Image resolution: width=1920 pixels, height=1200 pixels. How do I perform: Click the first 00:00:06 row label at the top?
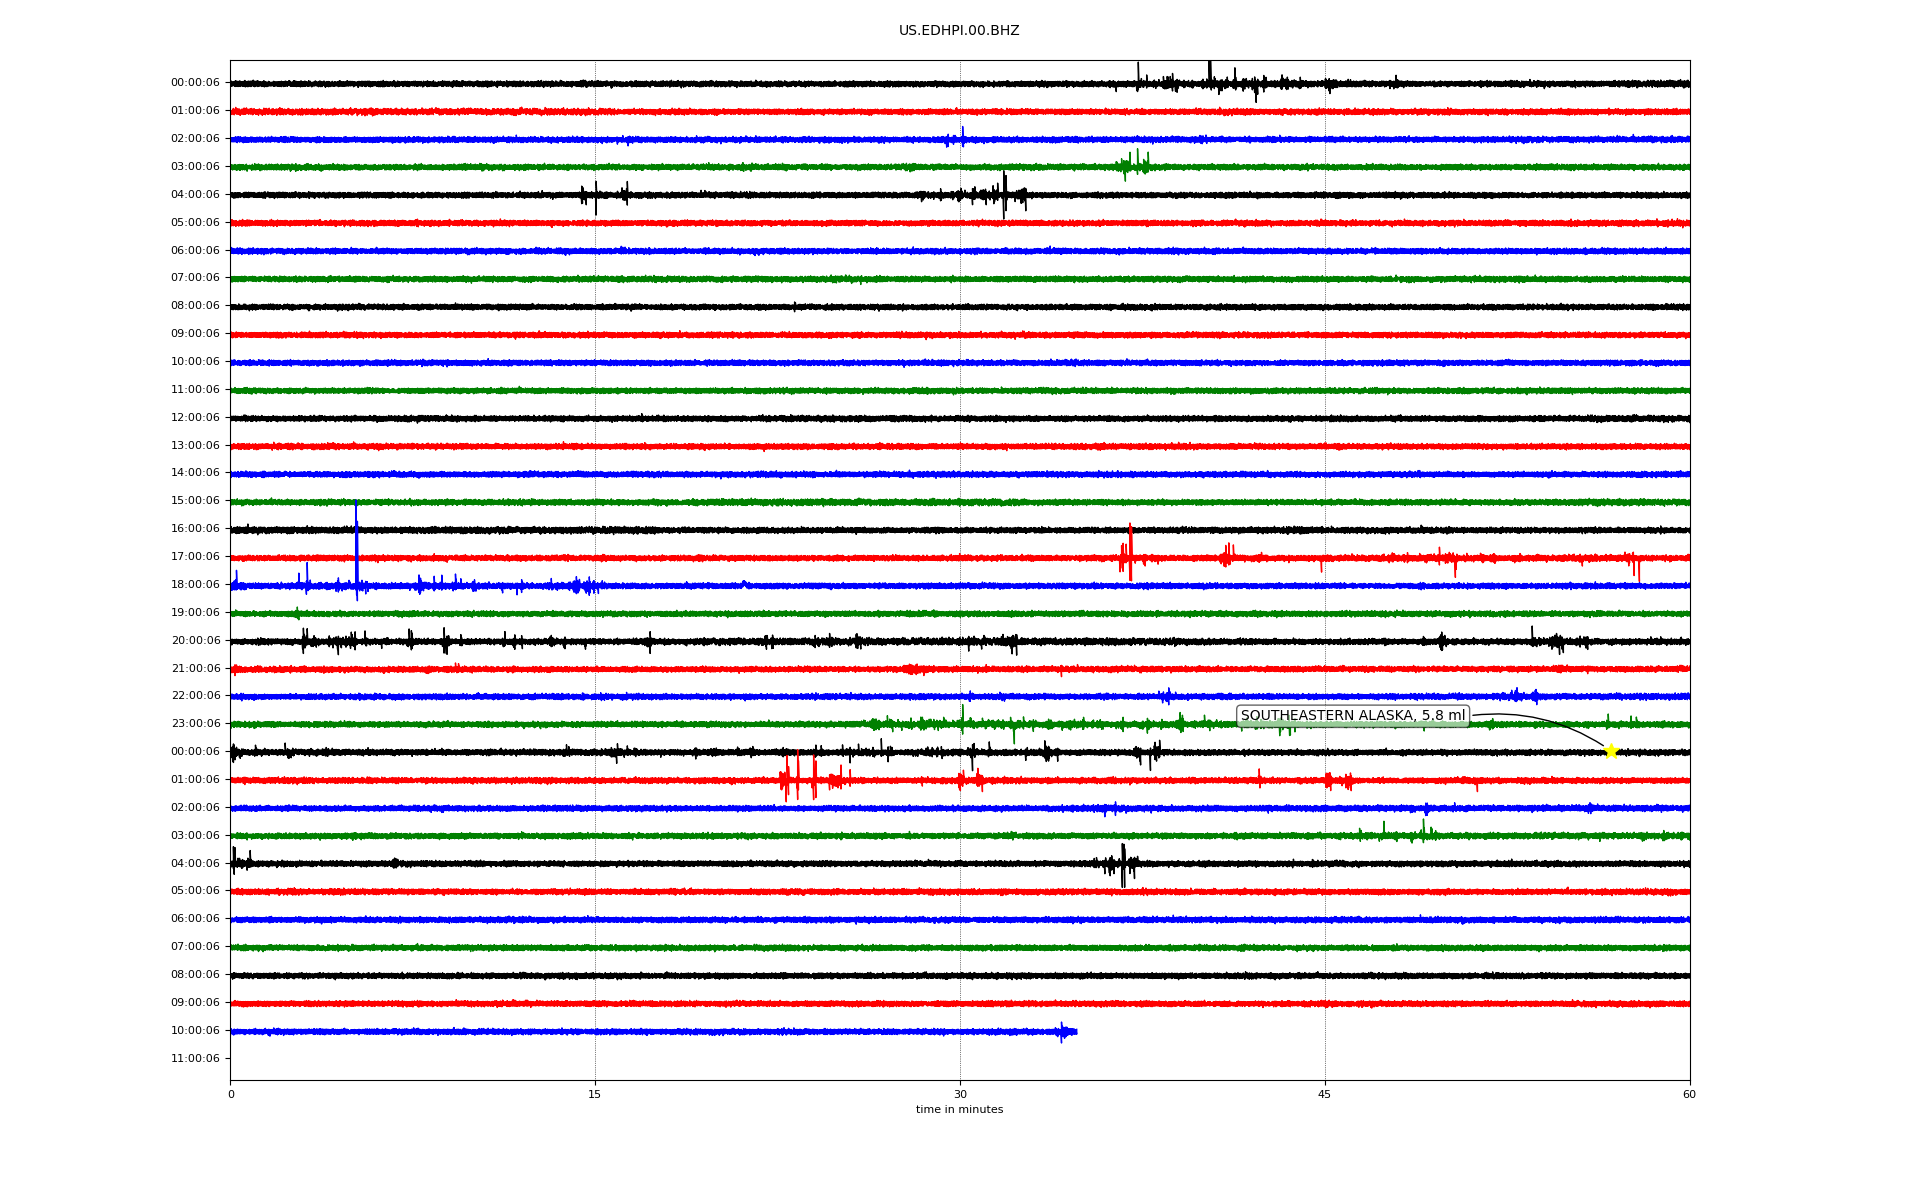click(195, 83)
